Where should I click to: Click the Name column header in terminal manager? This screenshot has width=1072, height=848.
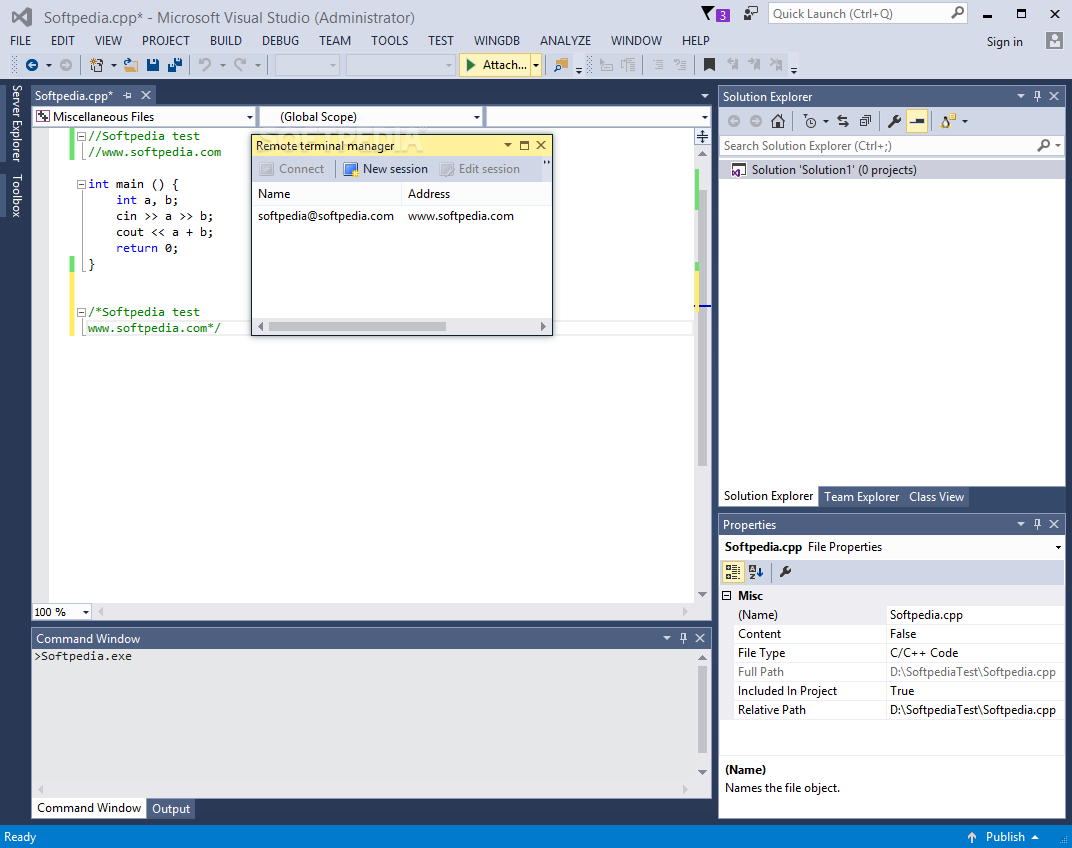tap(327, 194)
